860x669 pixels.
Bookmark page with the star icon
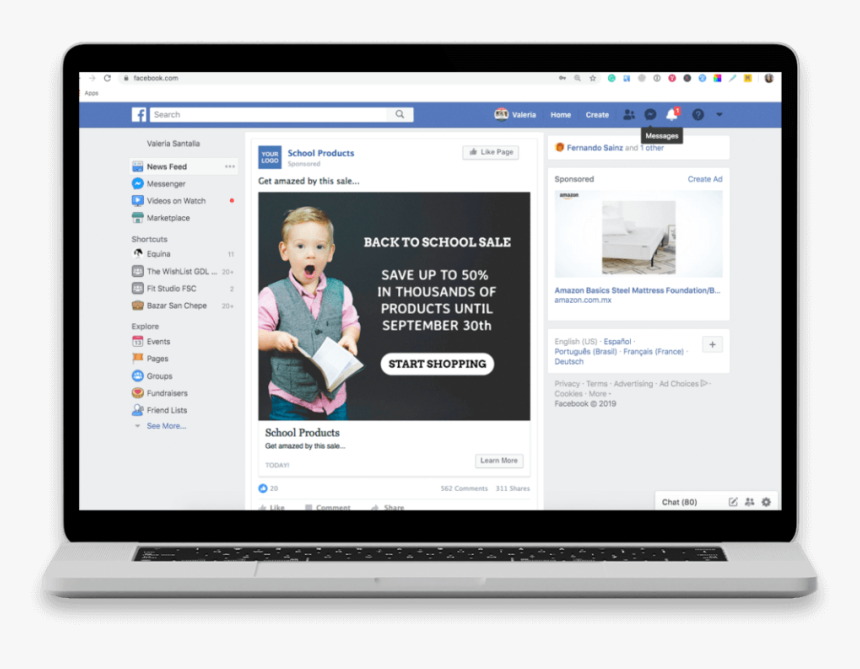[x=593, y=78]
